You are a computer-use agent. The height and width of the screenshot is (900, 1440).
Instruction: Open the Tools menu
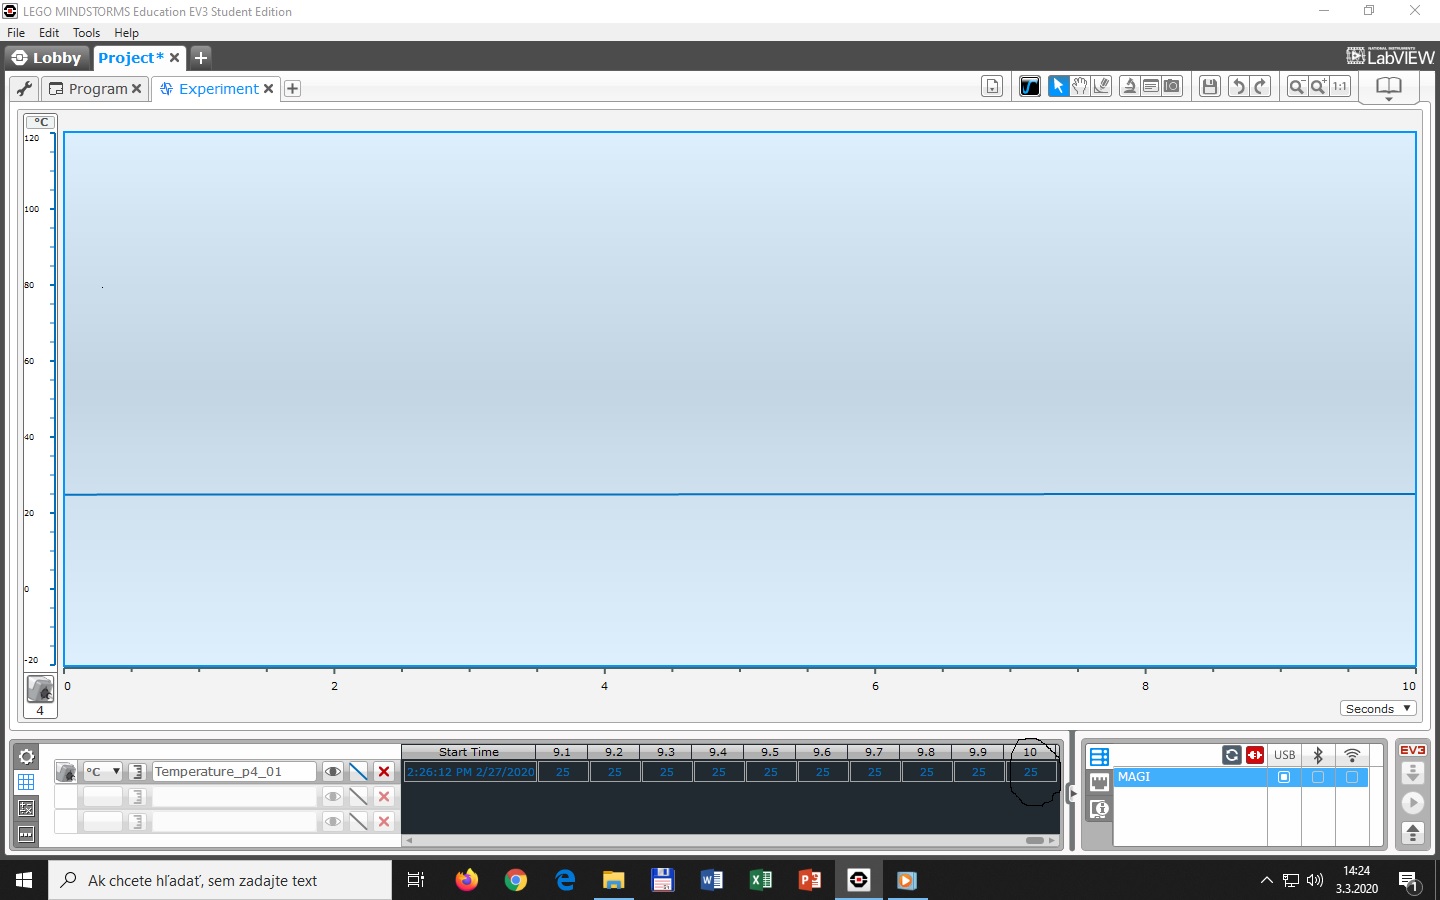tap(86, 33)
